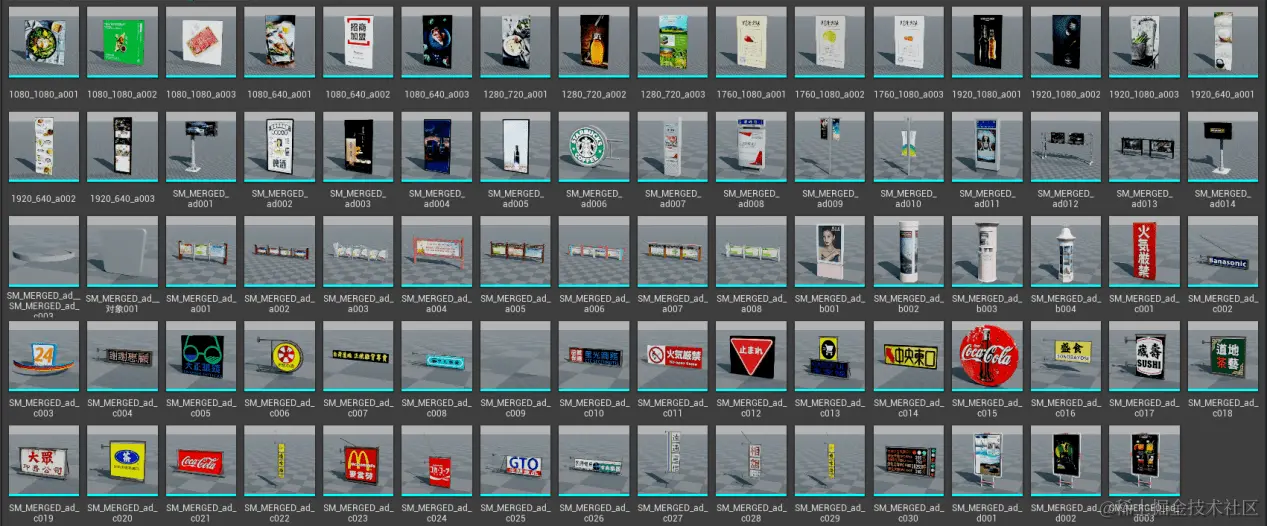The height and width of the screenshot is (526, 1267).
Task: Select the Panasonic sign SM_MERGED_ad_c002
Action: 1223,251
